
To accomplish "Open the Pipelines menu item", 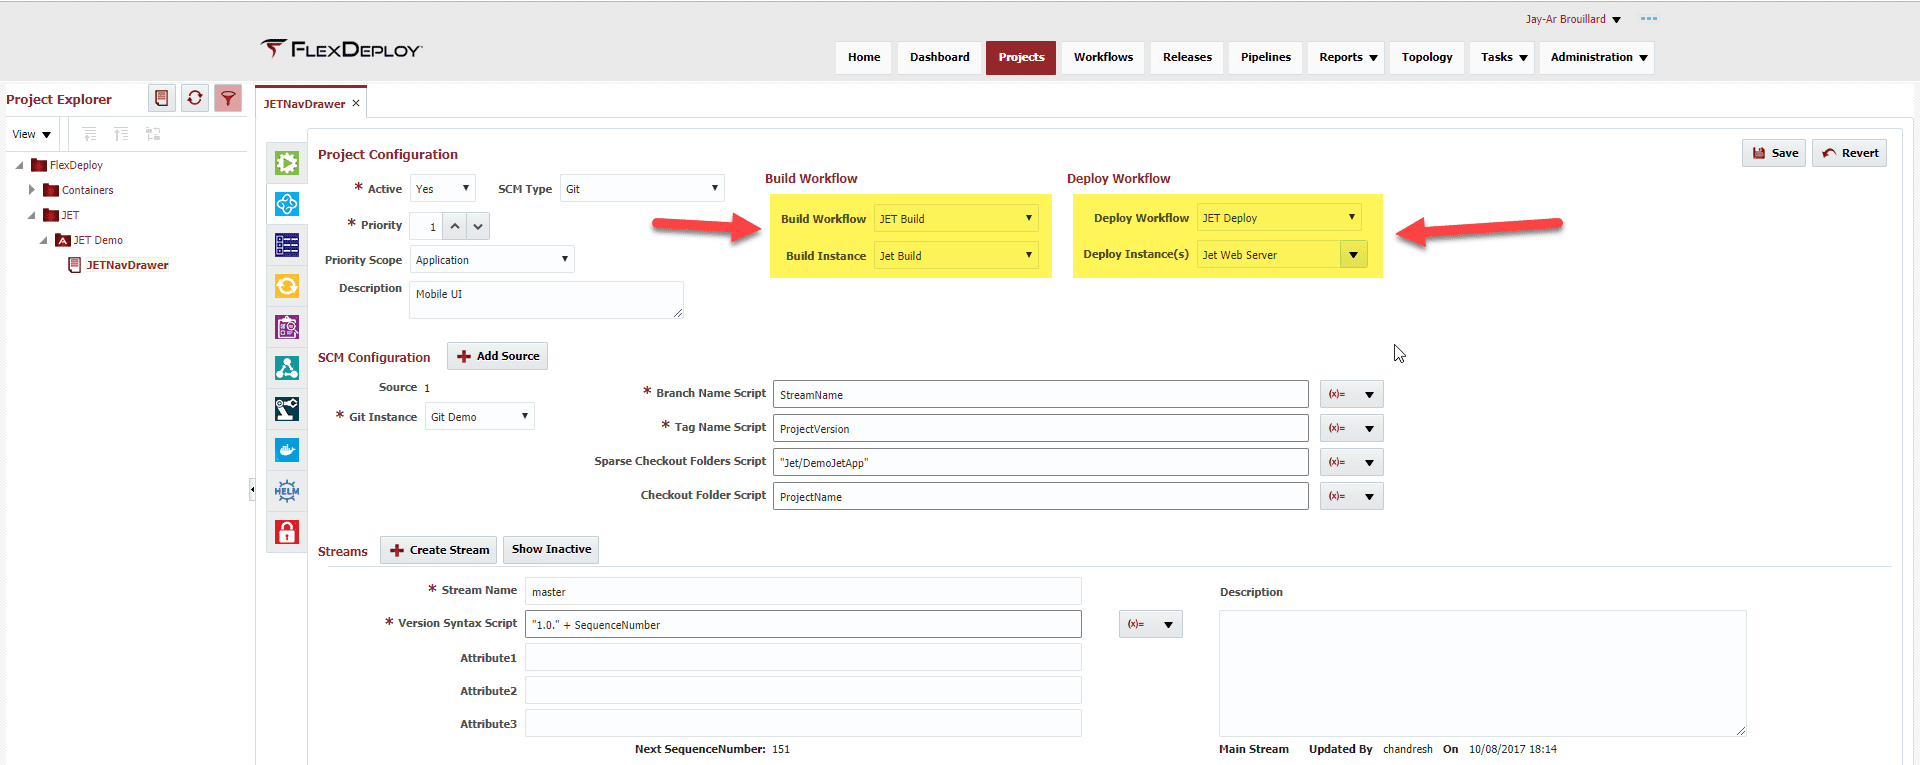I will pyautogui.click(x=1266, y=57).
